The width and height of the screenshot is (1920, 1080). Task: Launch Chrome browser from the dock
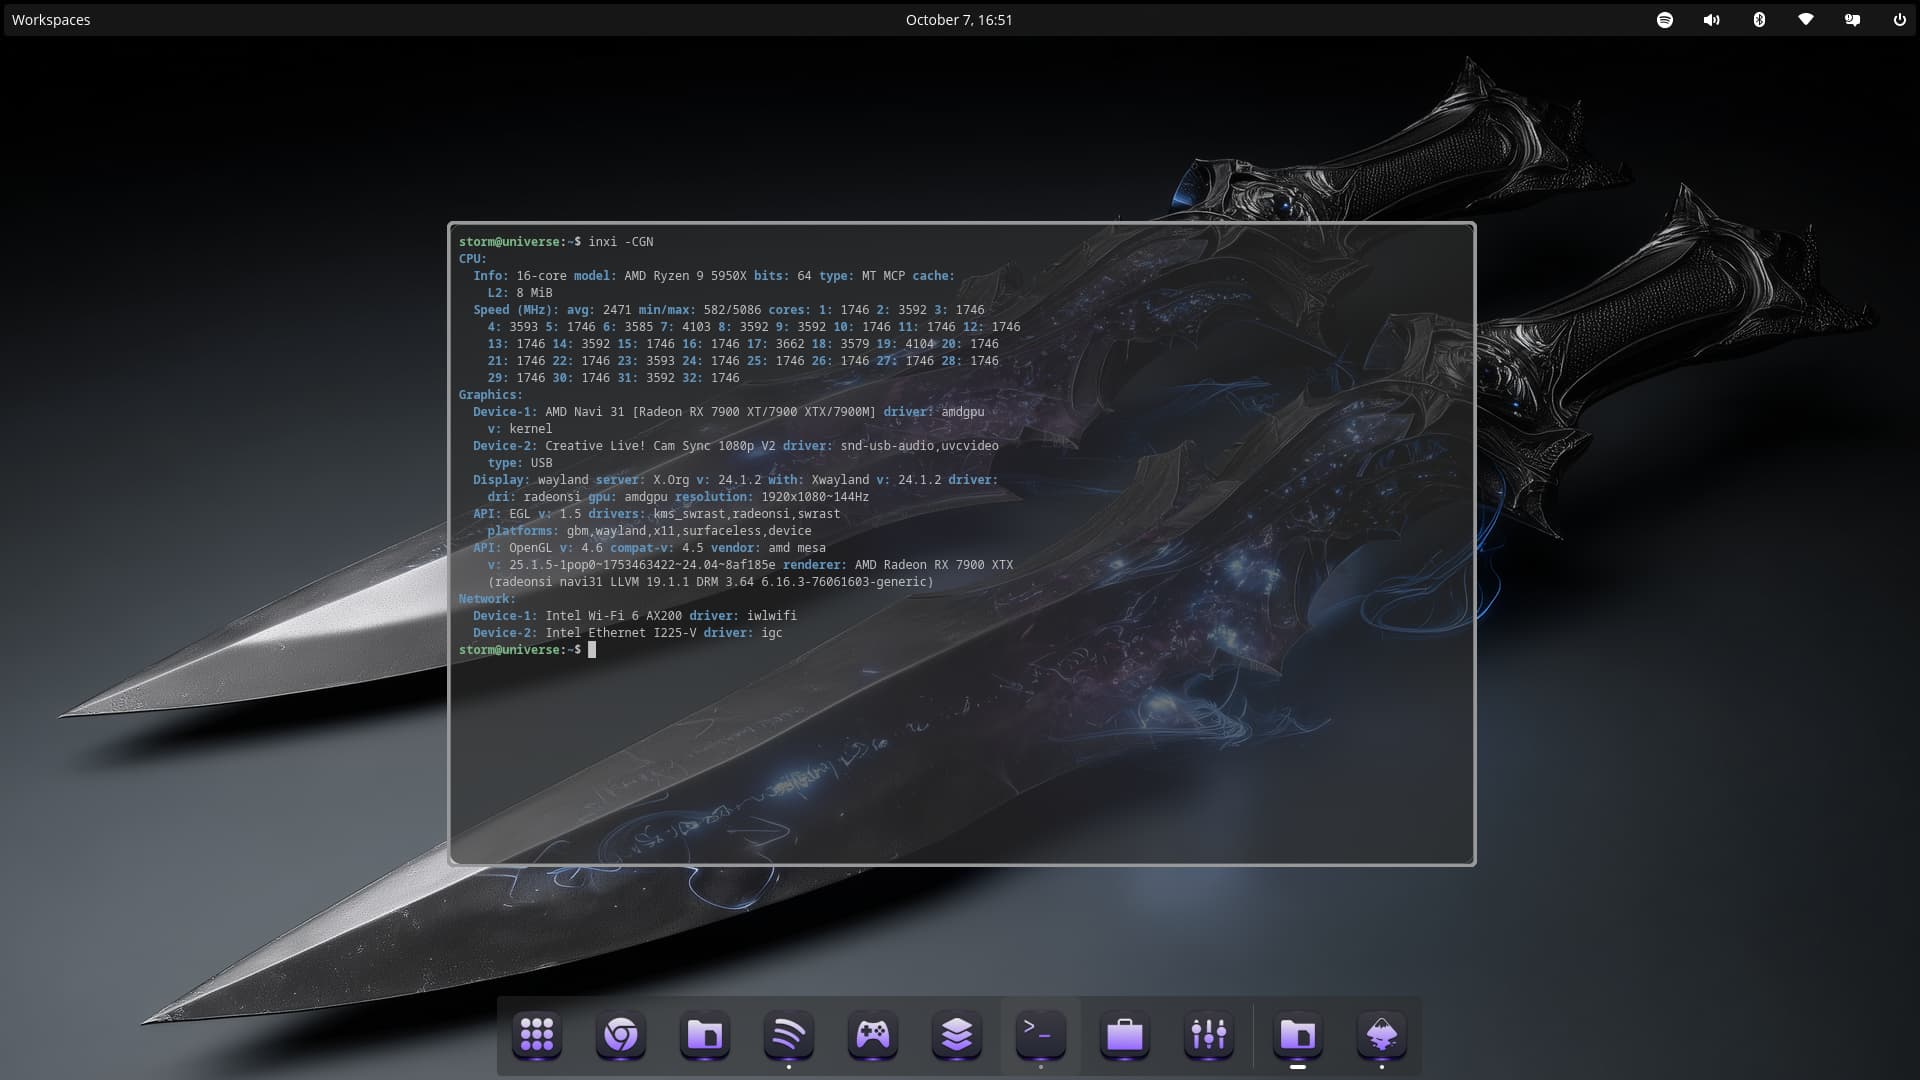[621, 1035]
